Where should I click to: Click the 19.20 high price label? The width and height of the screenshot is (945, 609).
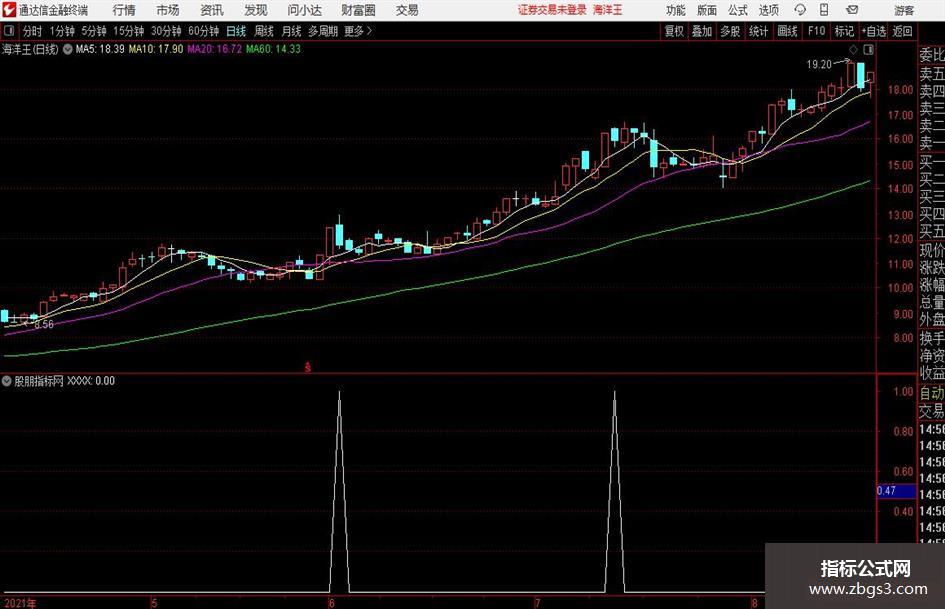point(819,65)
